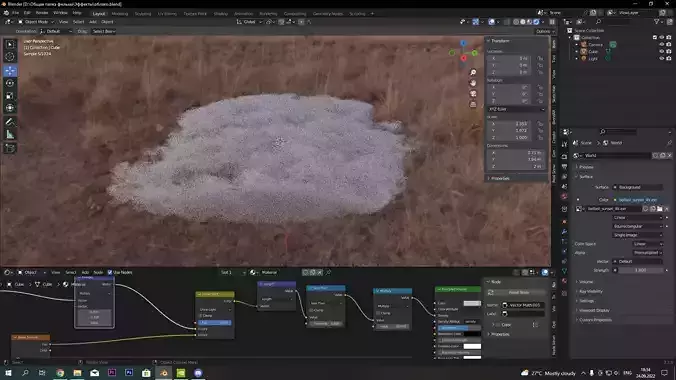
Task: Select the Measure tool
Action: [10, 135]
